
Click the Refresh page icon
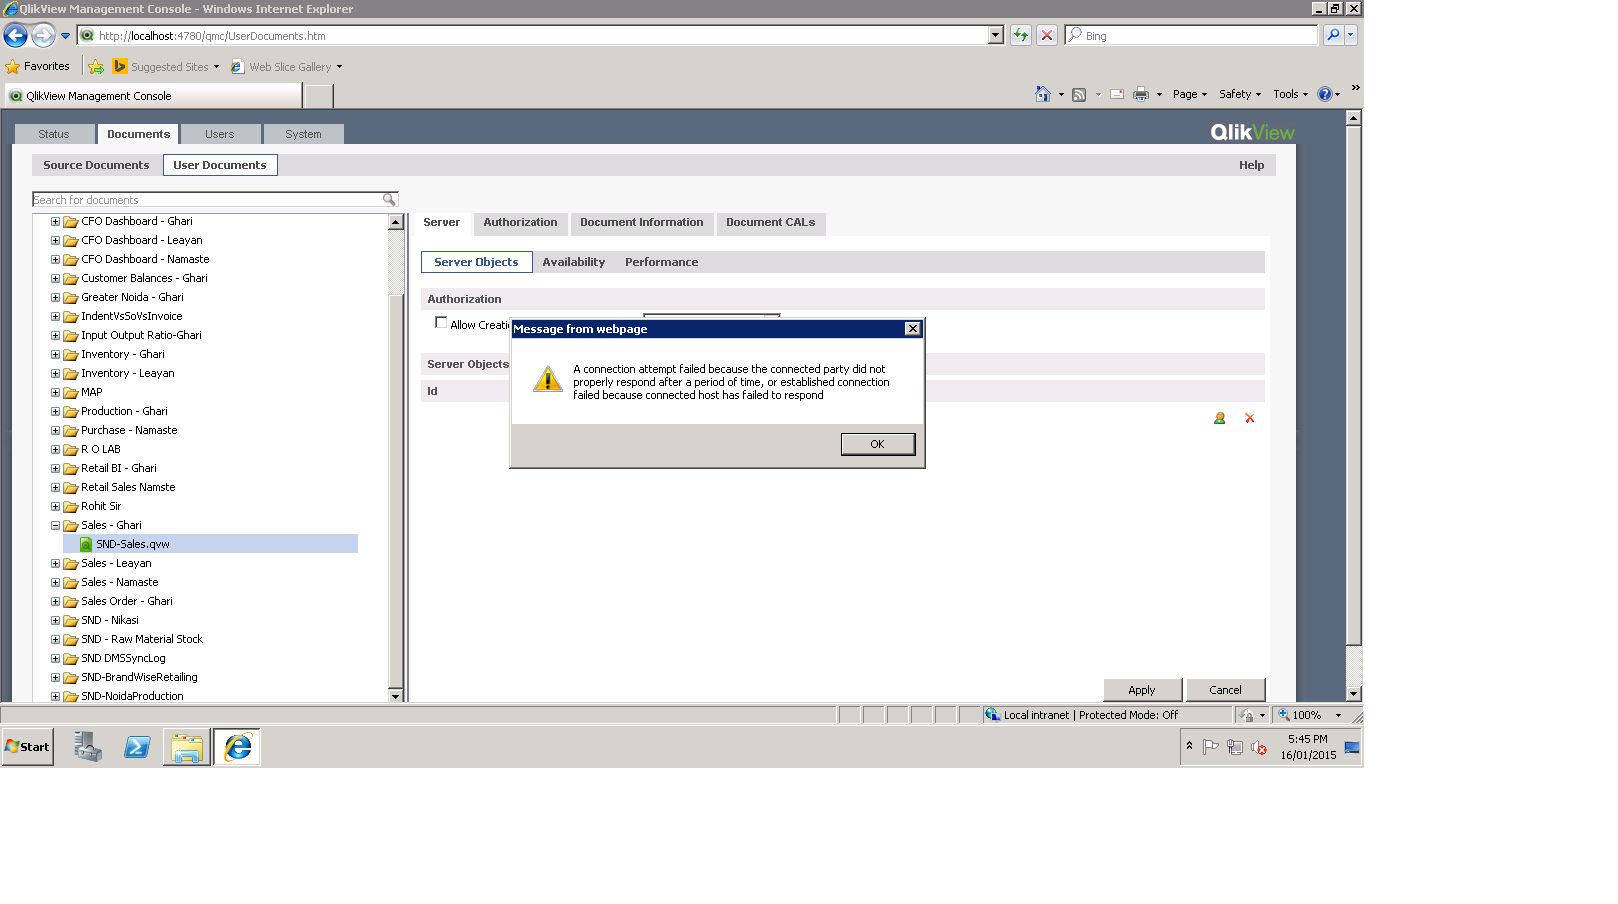coord(1021,35)
